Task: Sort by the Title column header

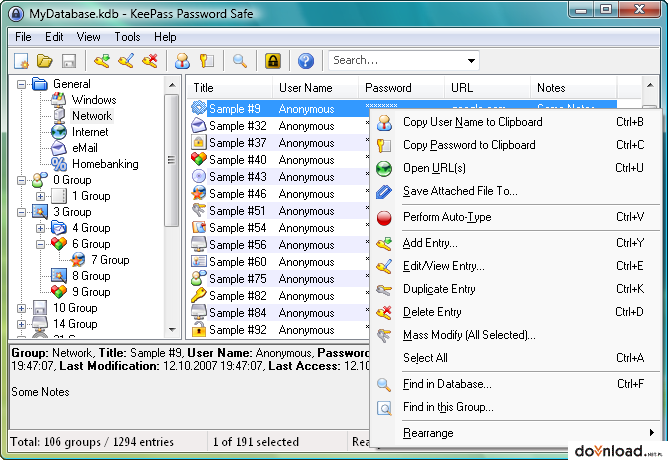Action: pos(230,88)
